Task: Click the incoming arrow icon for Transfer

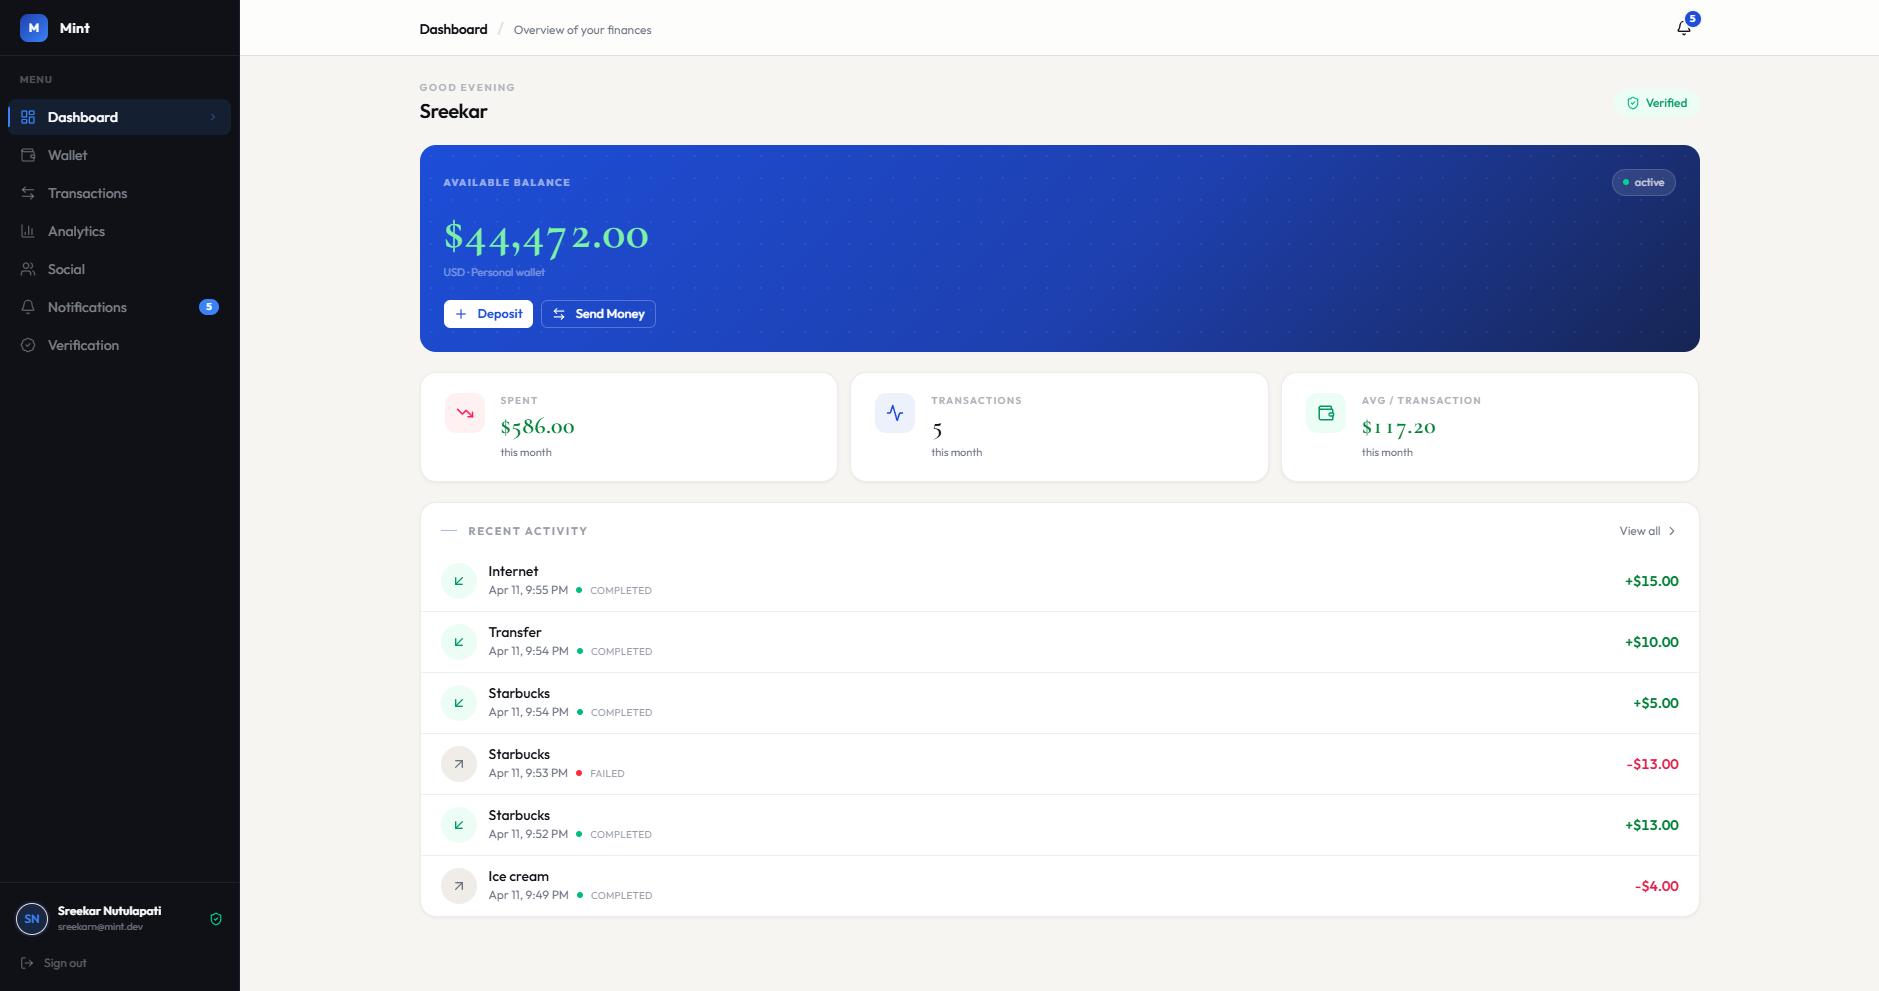Action: click(x=459, y=642)
